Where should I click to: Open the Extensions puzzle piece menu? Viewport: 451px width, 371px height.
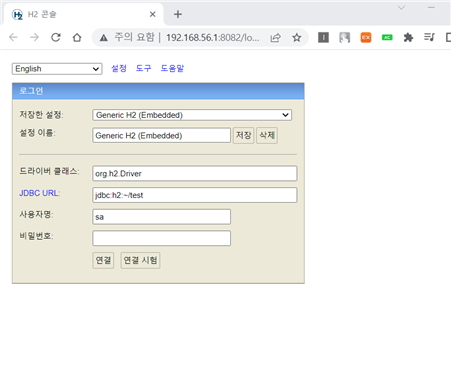click(408, 37)
